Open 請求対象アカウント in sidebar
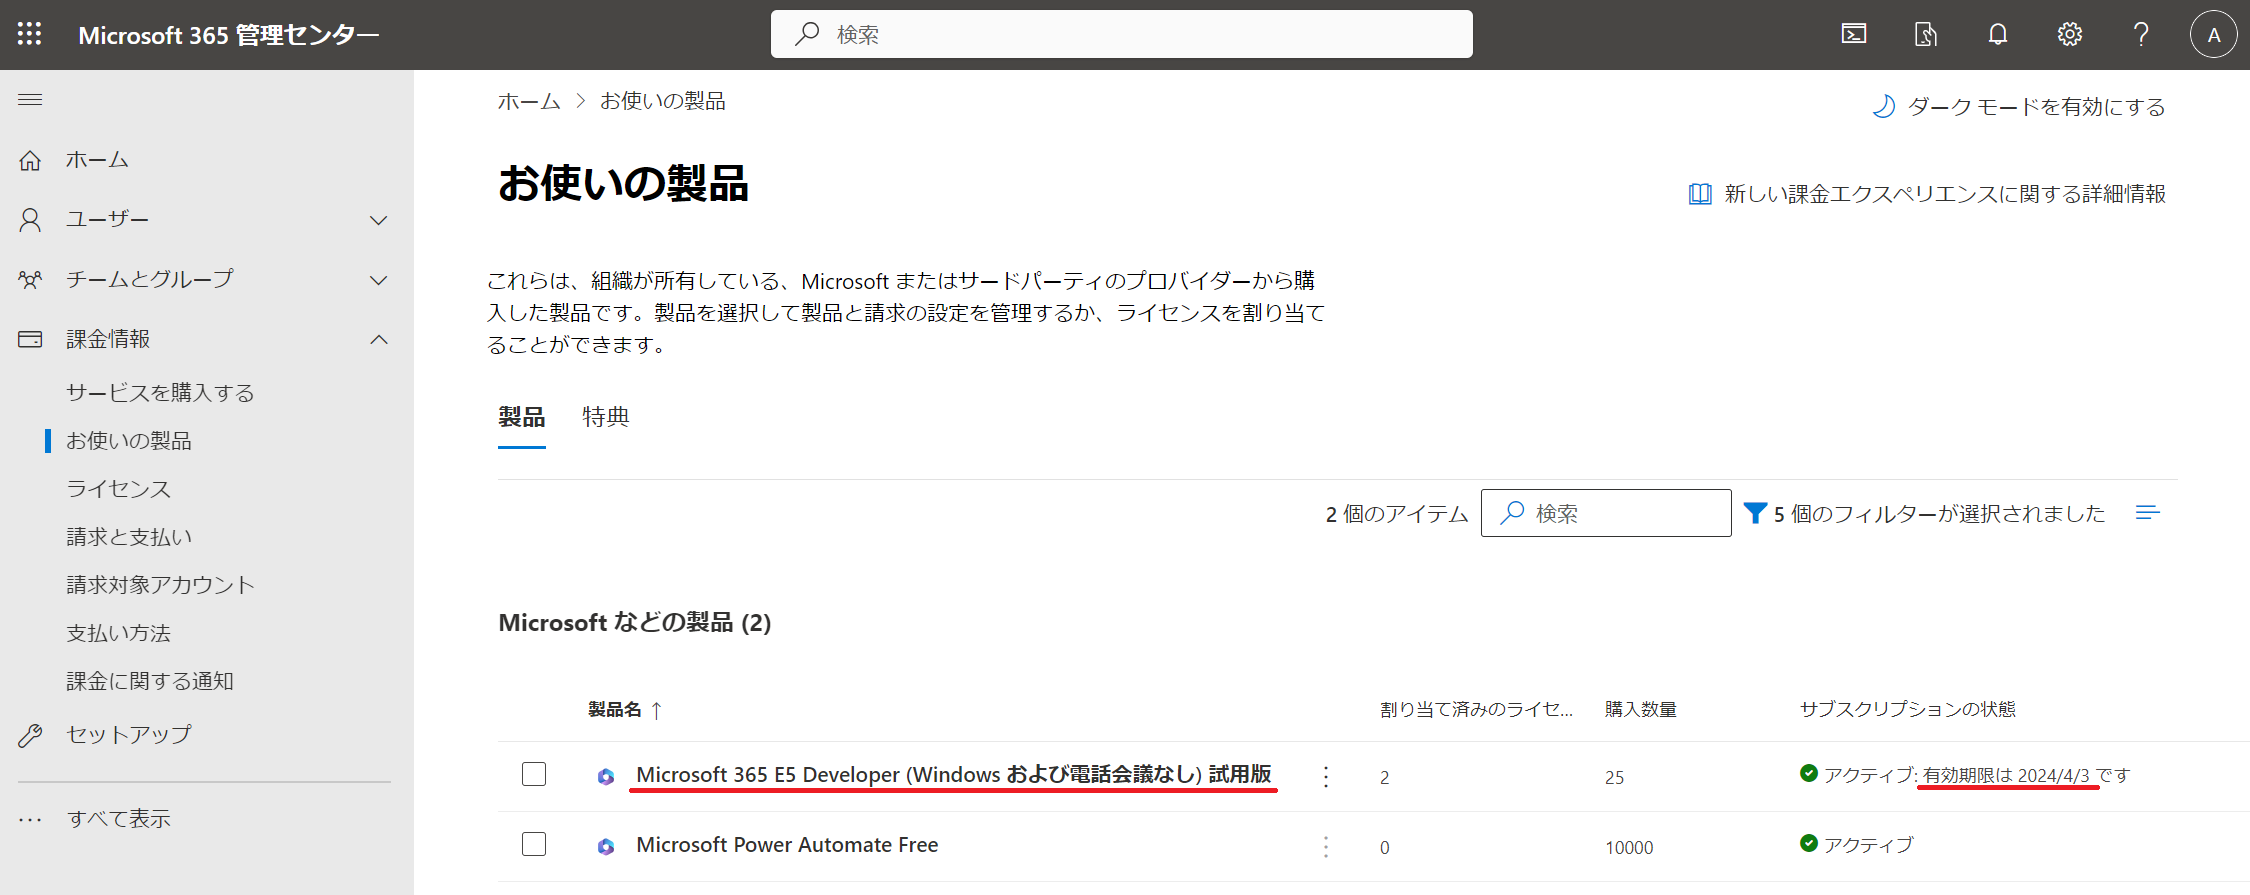2250x895 pixels. (160, 585)
